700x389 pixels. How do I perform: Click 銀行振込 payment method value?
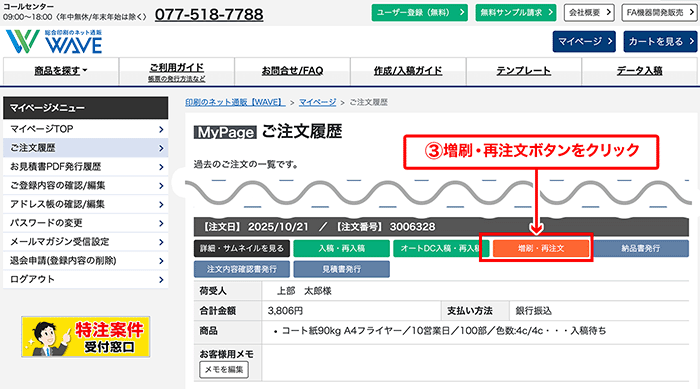[533, 310]
